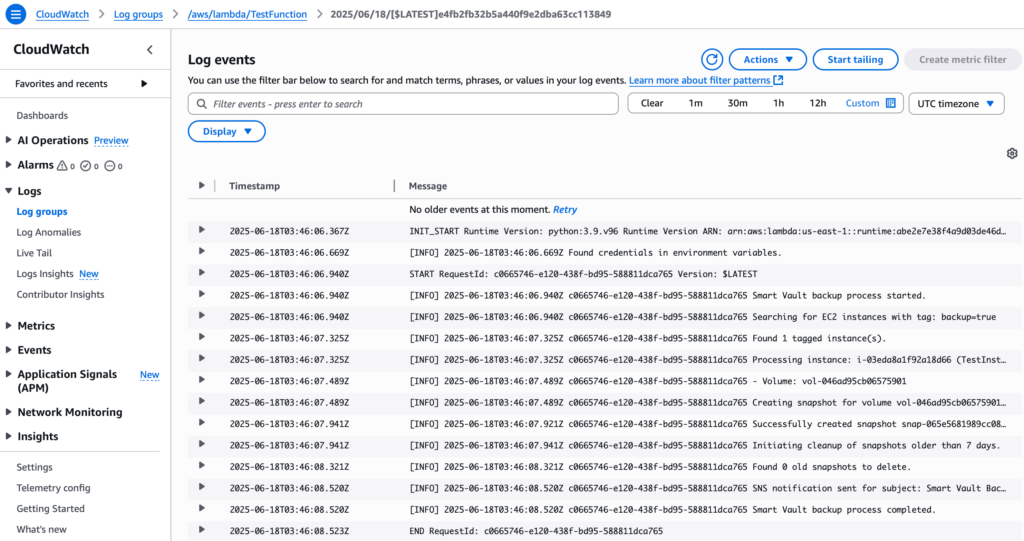This screenshot has height=541, width=1024.
Task: Open the UTC timezone dropdown
Action: pyautogui.click(x=955, y=103)
